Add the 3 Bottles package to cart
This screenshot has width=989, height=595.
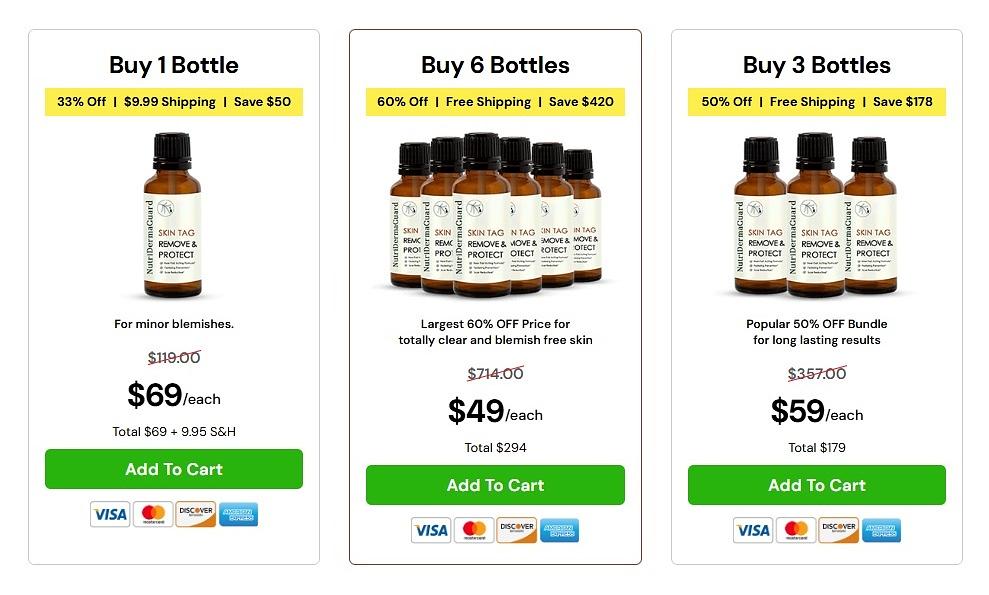pyautogui.click(x=817, y=485)
